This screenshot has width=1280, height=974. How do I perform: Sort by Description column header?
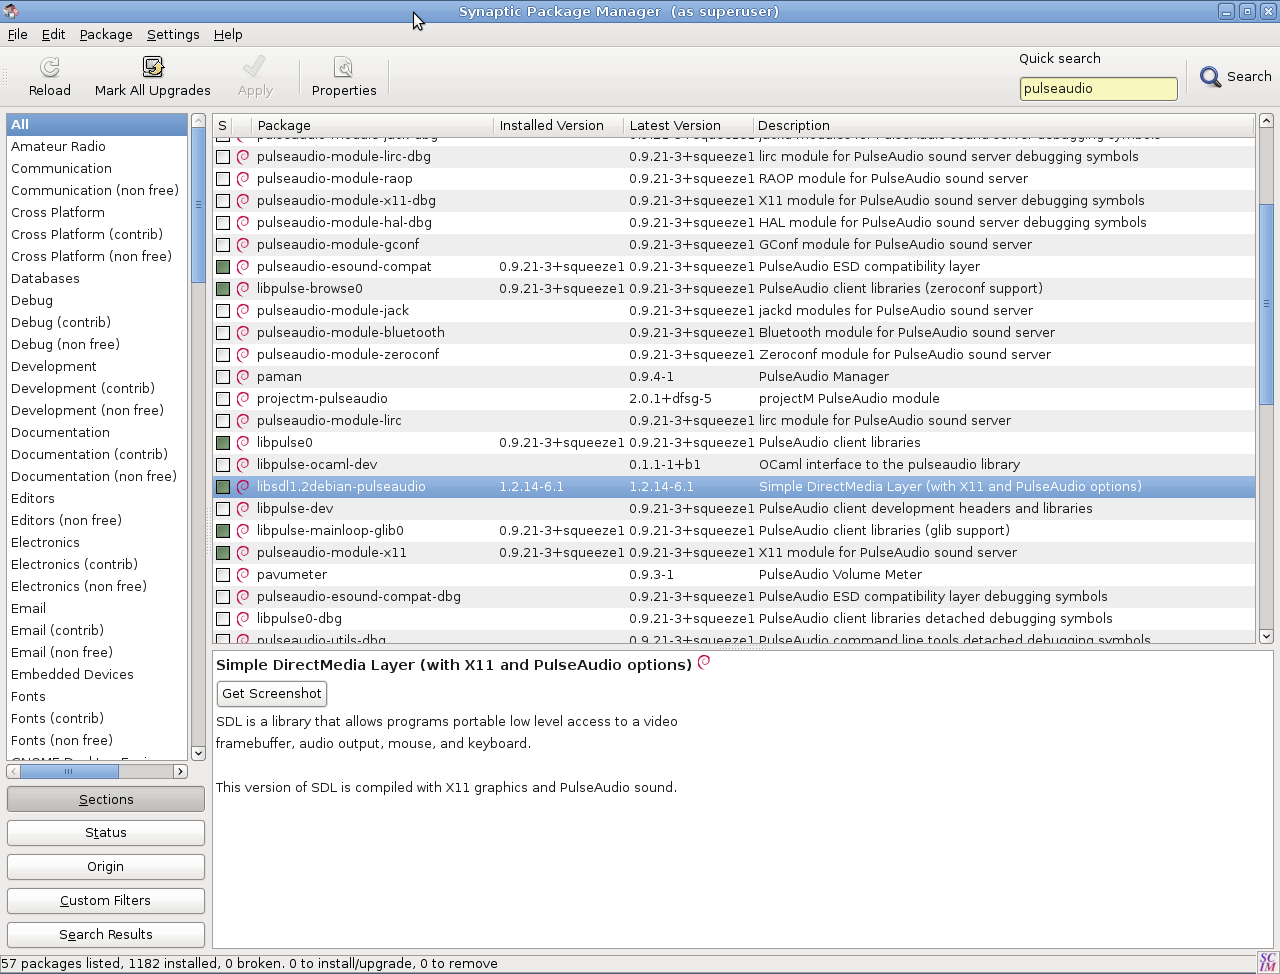click(x=1003, y=126)
